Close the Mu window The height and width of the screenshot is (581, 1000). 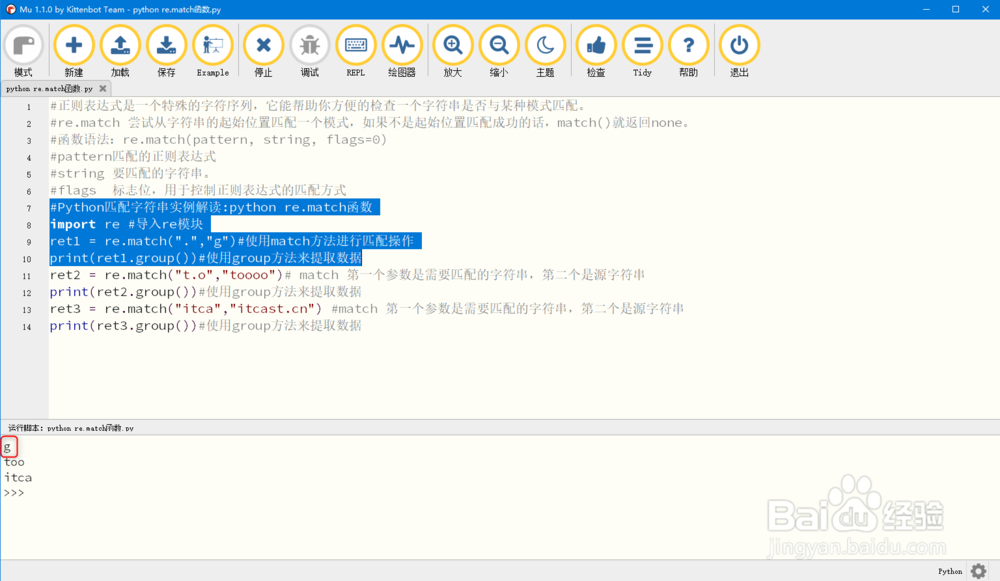click(985, 9)
